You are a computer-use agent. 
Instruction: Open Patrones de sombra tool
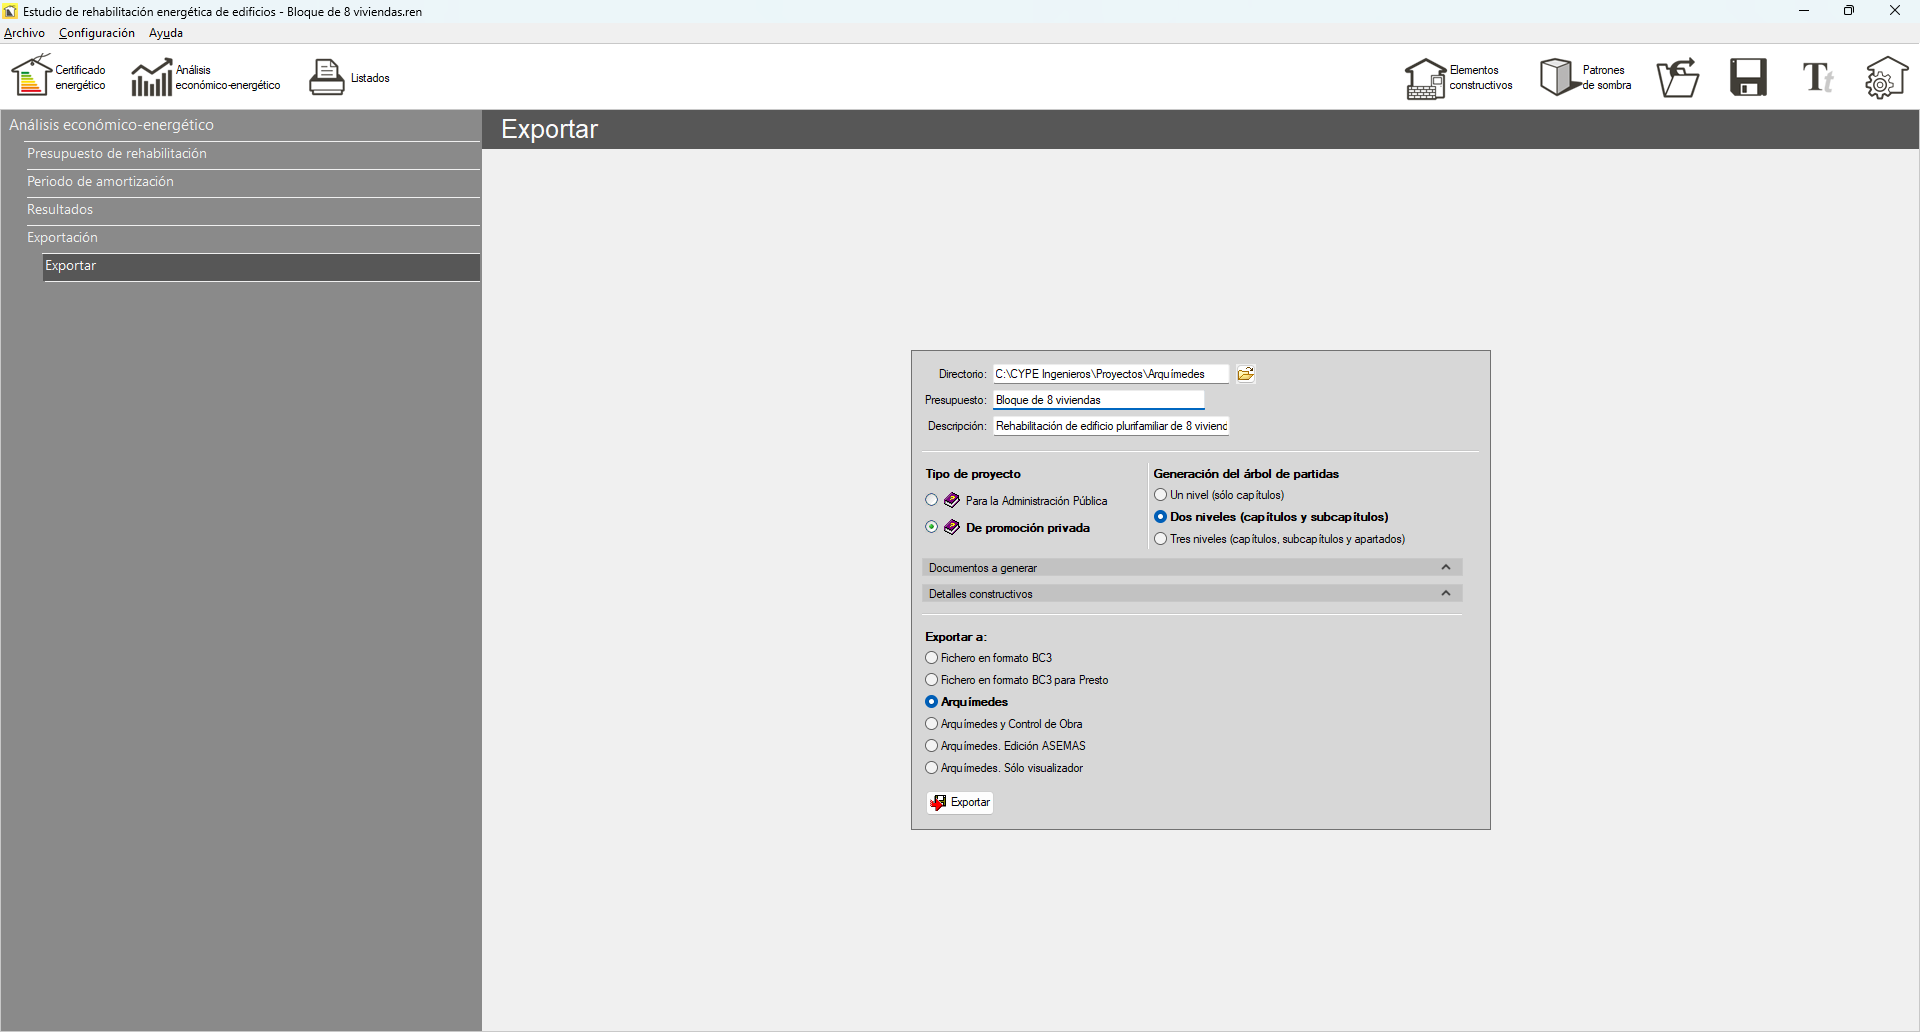click(1586, 77)
